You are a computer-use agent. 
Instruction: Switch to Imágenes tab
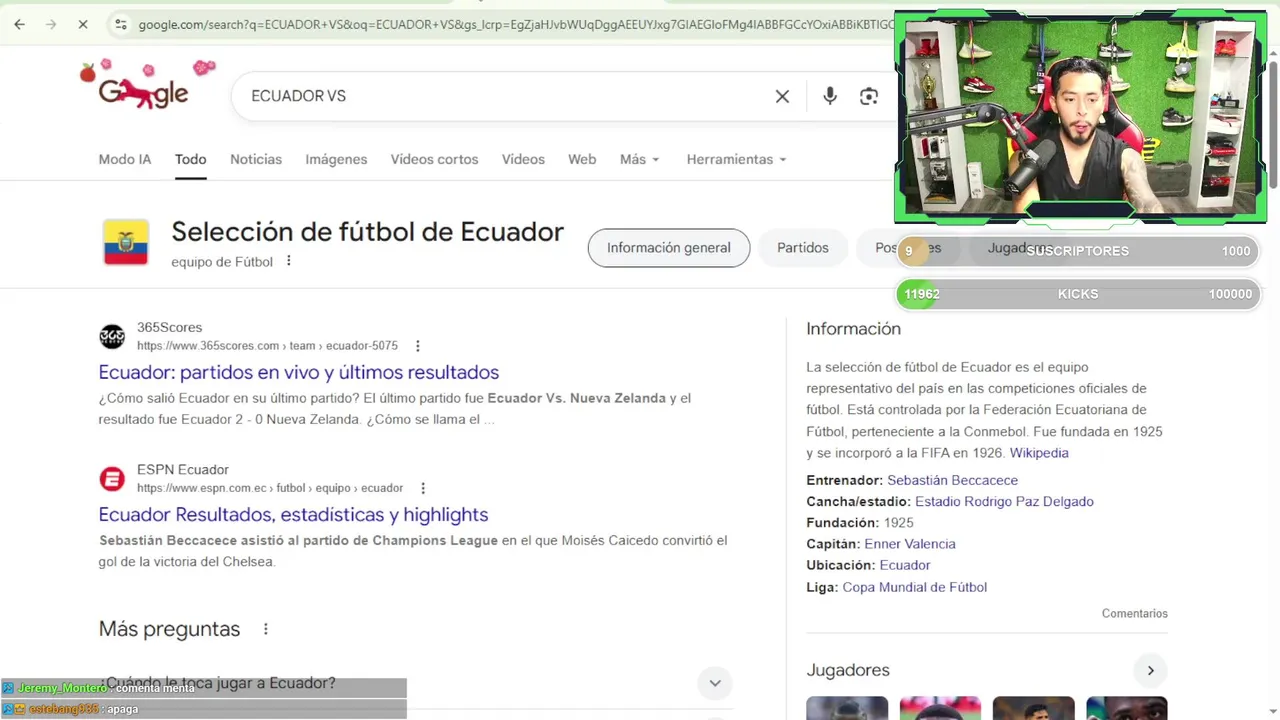click(x=336, y=159)
